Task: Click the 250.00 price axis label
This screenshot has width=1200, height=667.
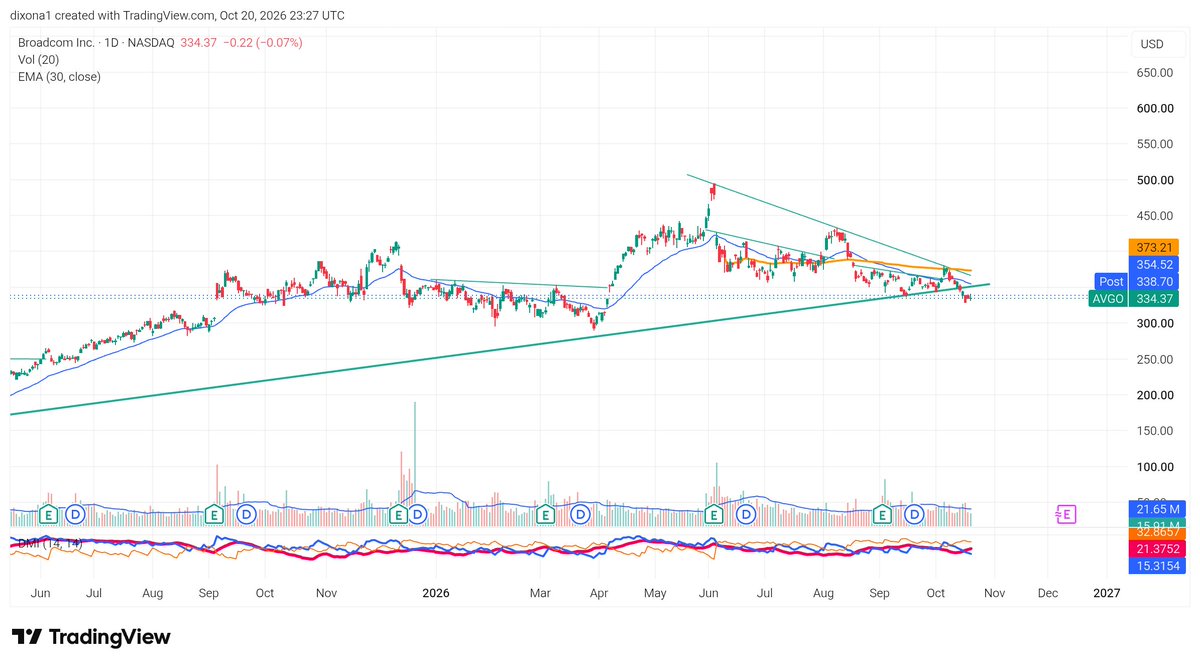Action: tap(1153, 359)
